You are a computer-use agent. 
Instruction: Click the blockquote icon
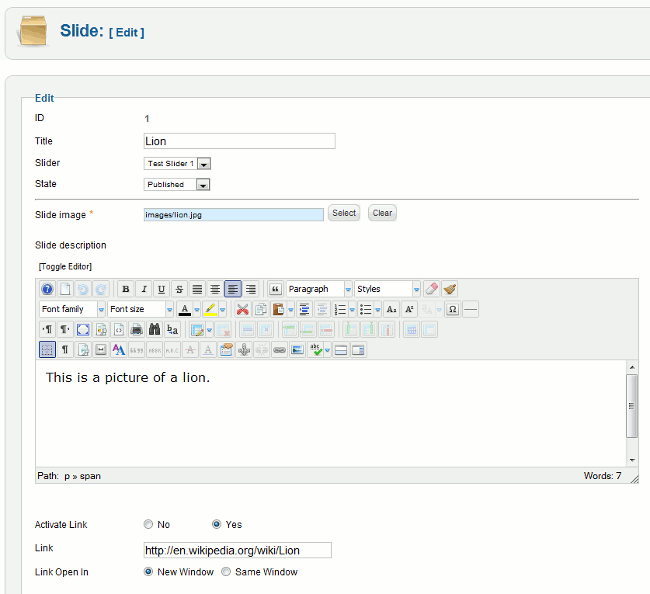(x=275, y=289)
